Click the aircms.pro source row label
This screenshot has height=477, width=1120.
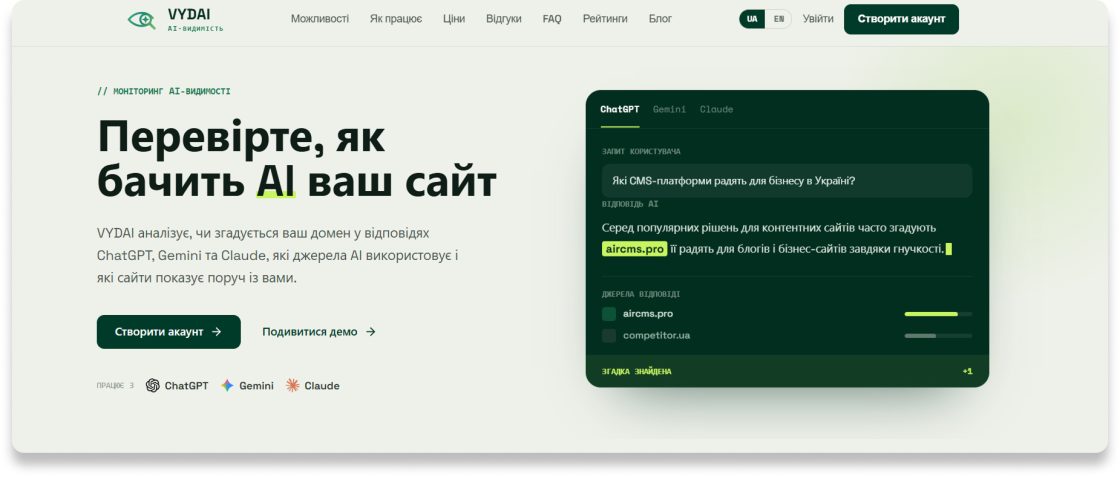coord(648,314)
